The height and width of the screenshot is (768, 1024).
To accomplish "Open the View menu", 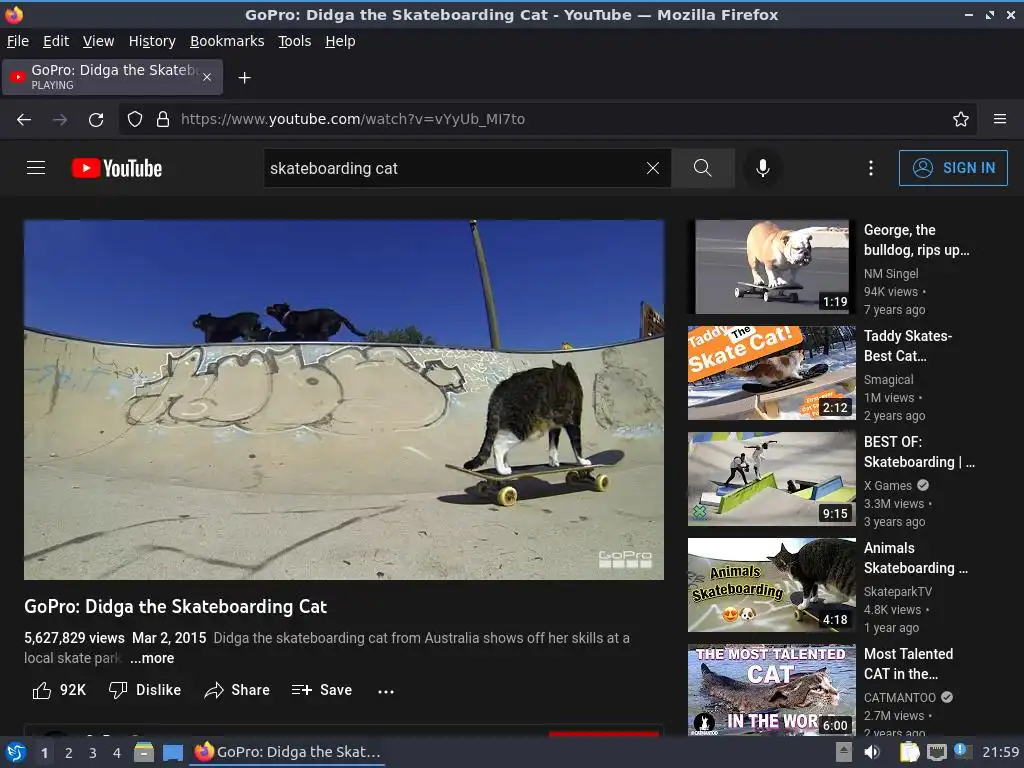I will click(98, 41).
